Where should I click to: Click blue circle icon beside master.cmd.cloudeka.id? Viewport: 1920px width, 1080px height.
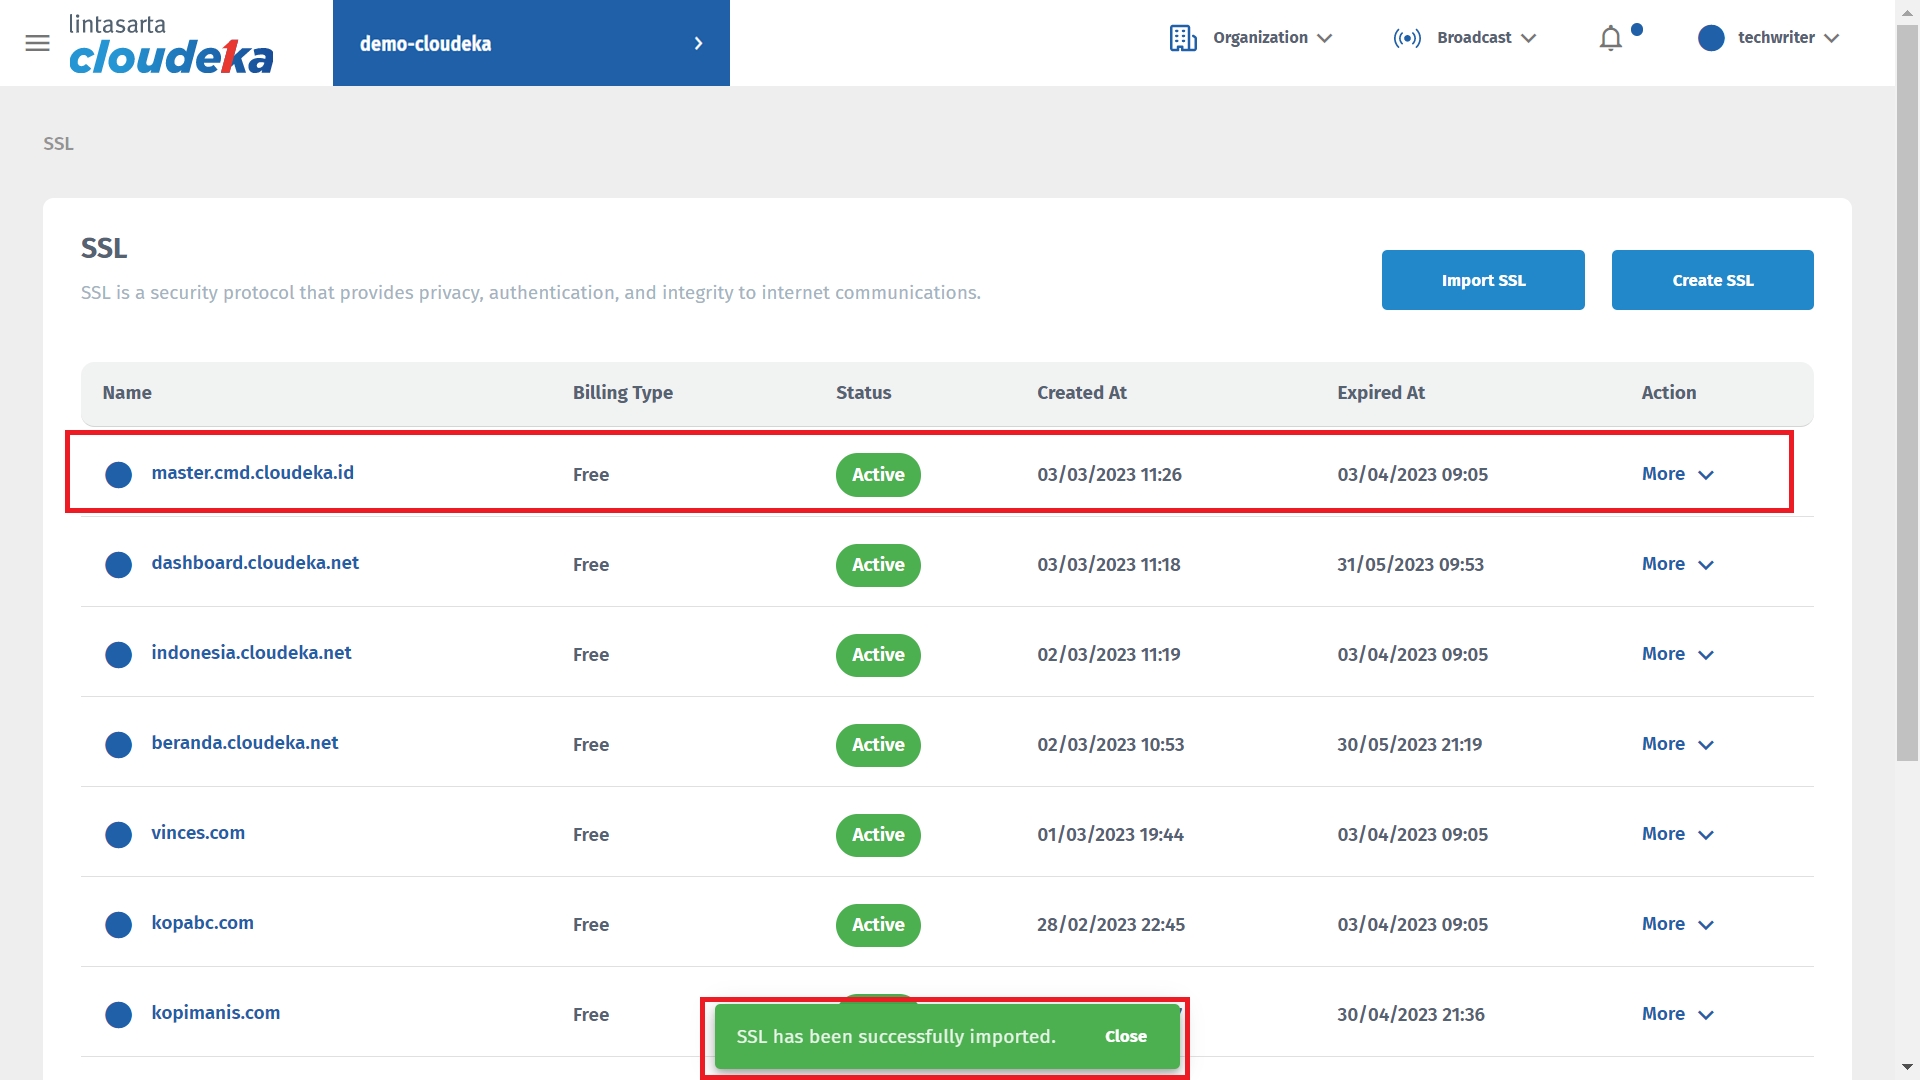119,475
